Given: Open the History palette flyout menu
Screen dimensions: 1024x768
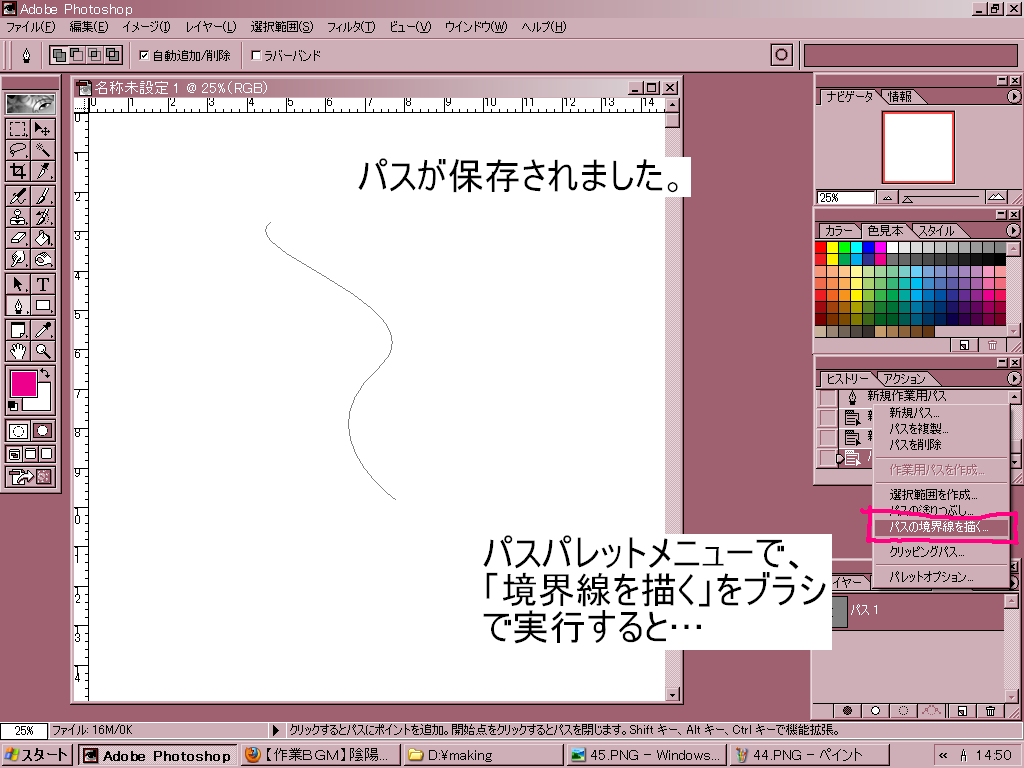Looking at the screenshot, I should pos(1013,379).
